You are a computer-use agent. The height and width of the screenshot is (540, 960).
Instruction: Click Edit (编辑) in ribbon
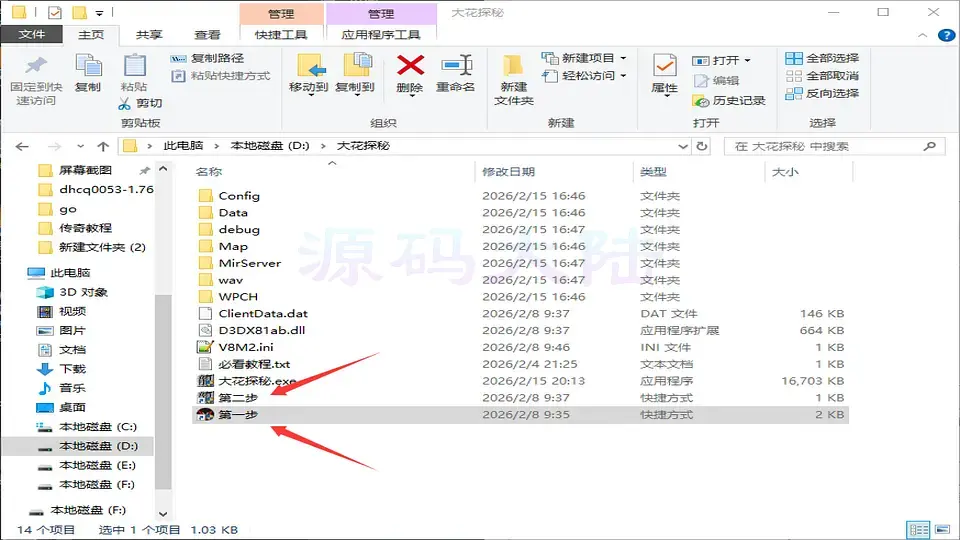716,81
